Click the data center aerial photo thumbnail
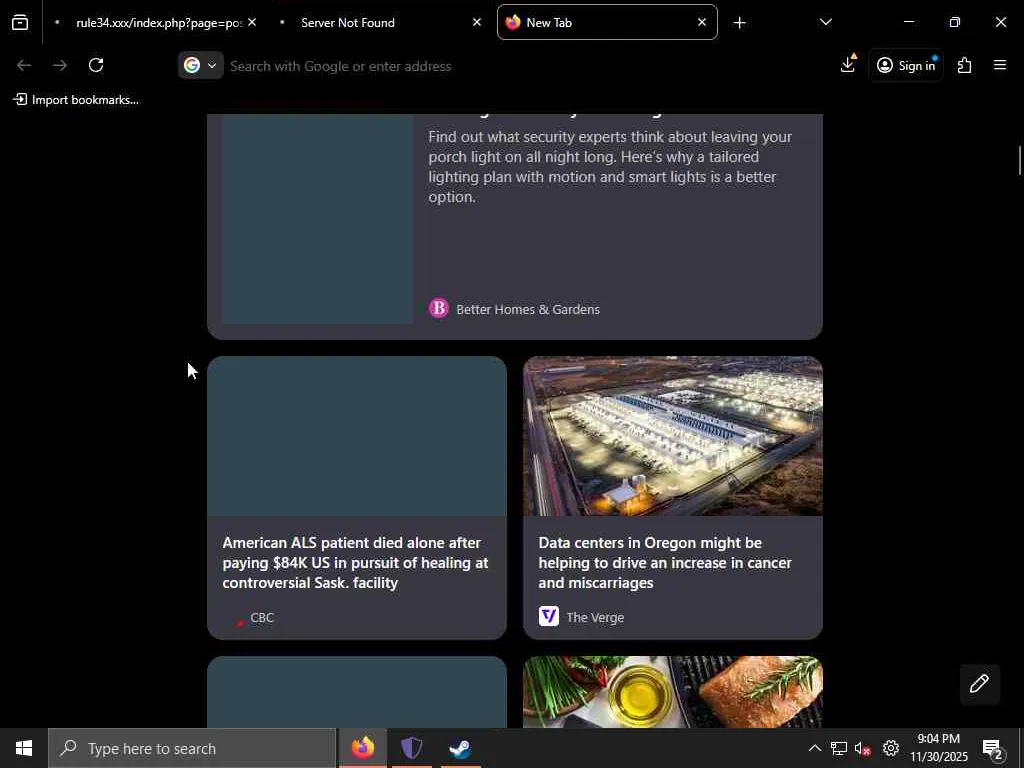Image resolution: width=1024 pixels, height=768 pixels. 673,436
